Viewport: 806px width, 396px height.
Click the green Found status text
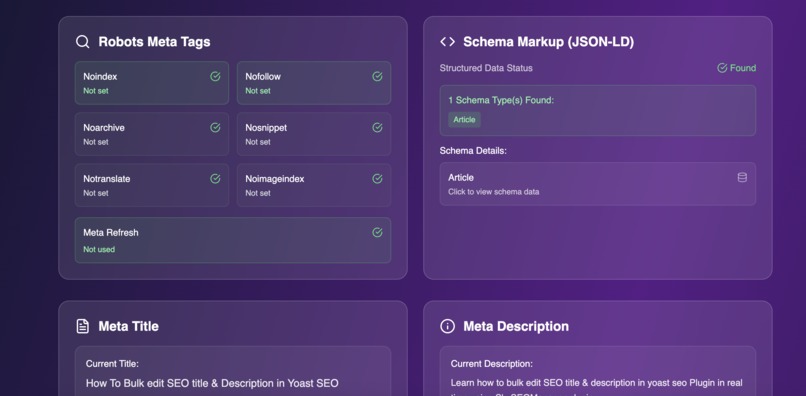pyautogui.click(x=743, y=68)
